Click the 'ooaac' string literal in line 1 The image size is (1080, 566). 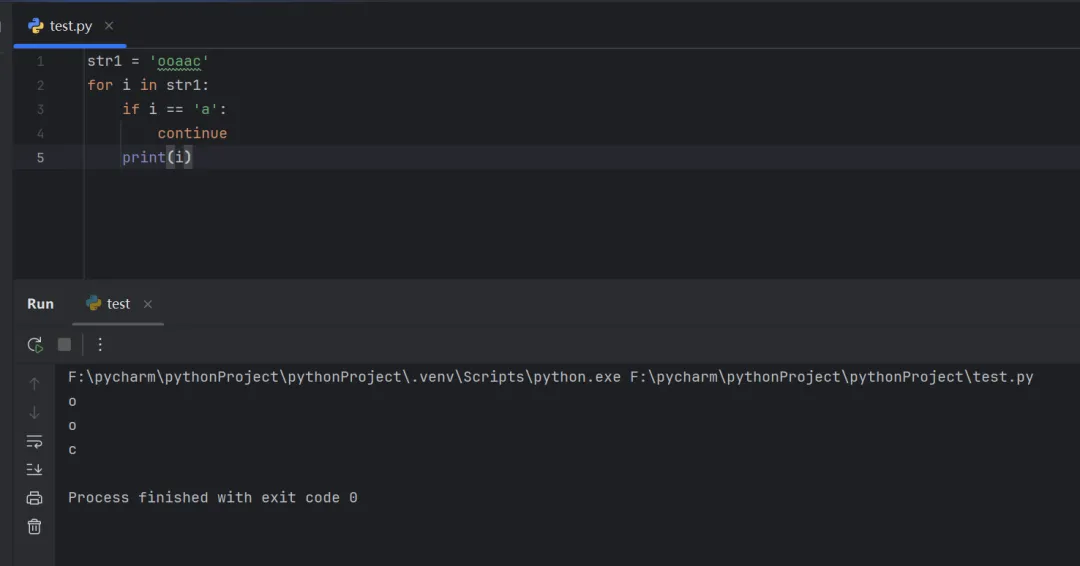coord(179,61)
